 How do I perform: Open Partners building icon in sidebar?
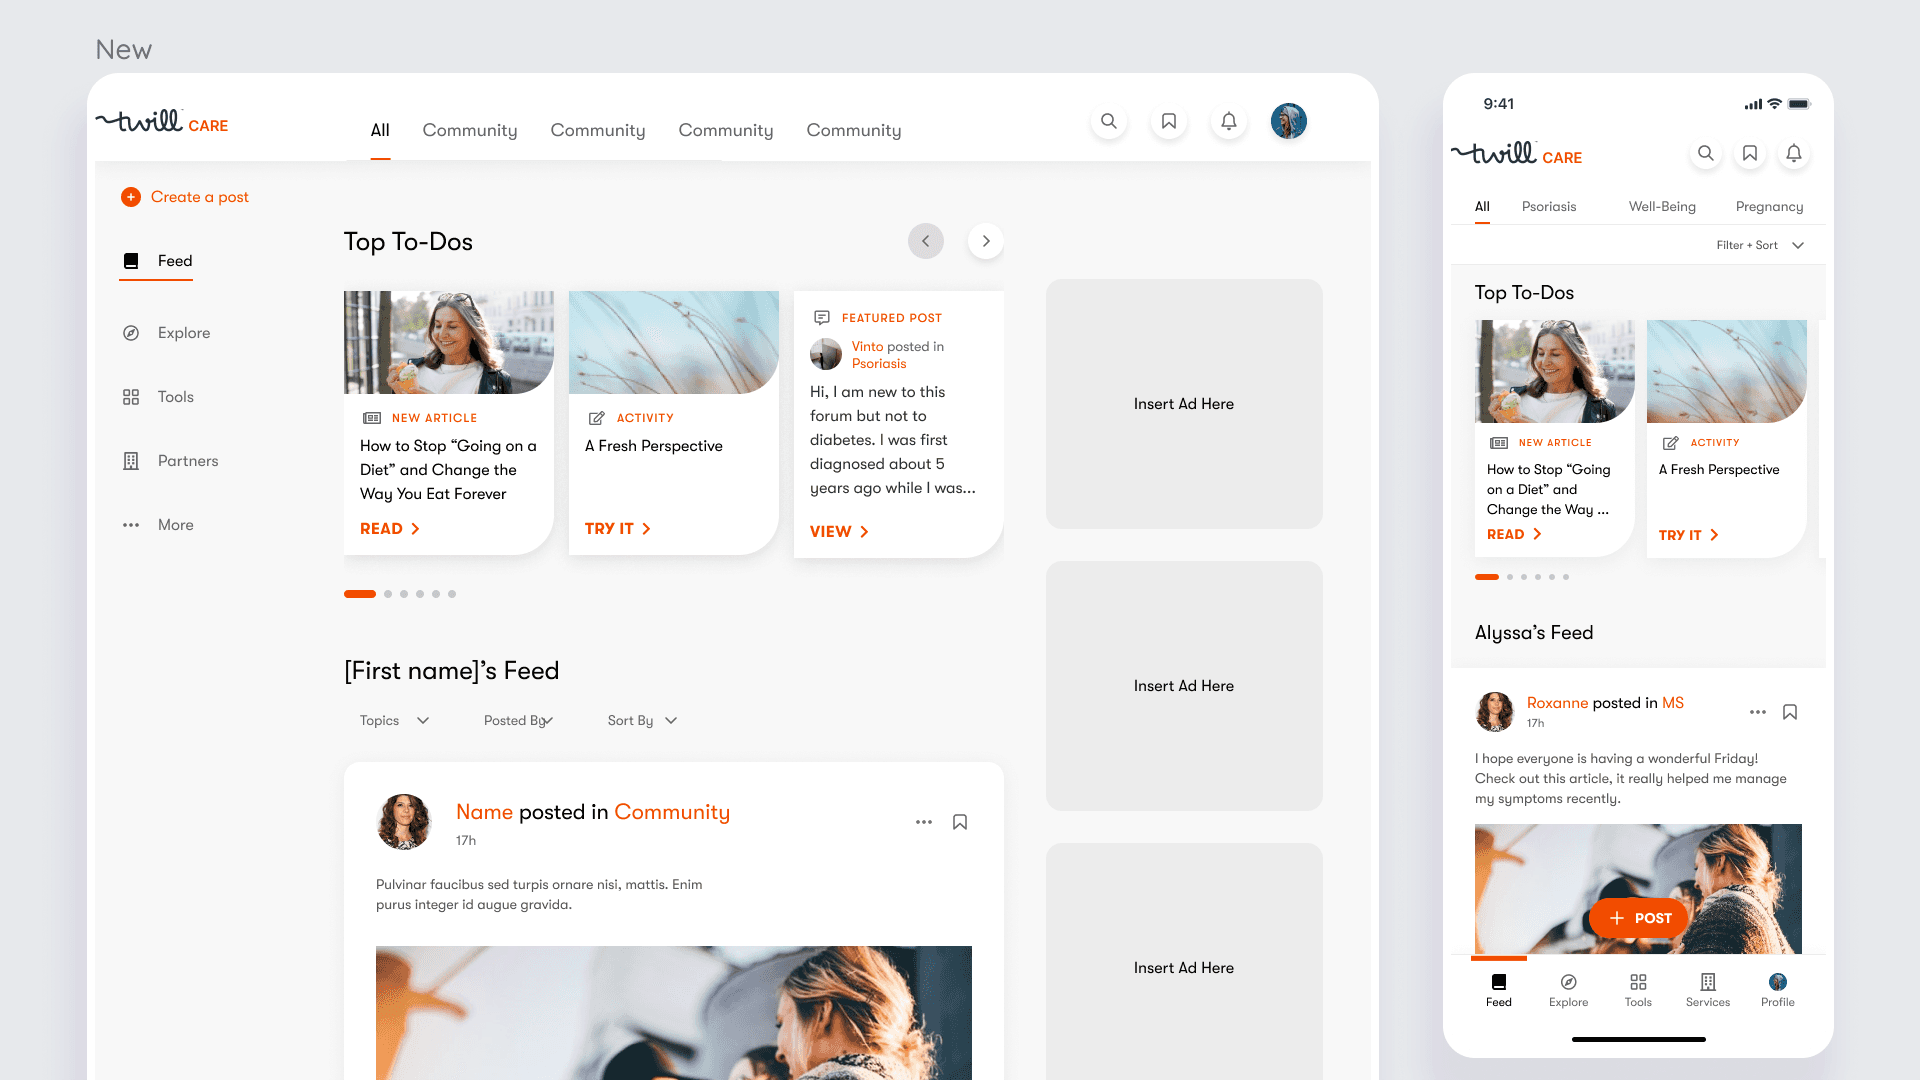tap(131, 461)
